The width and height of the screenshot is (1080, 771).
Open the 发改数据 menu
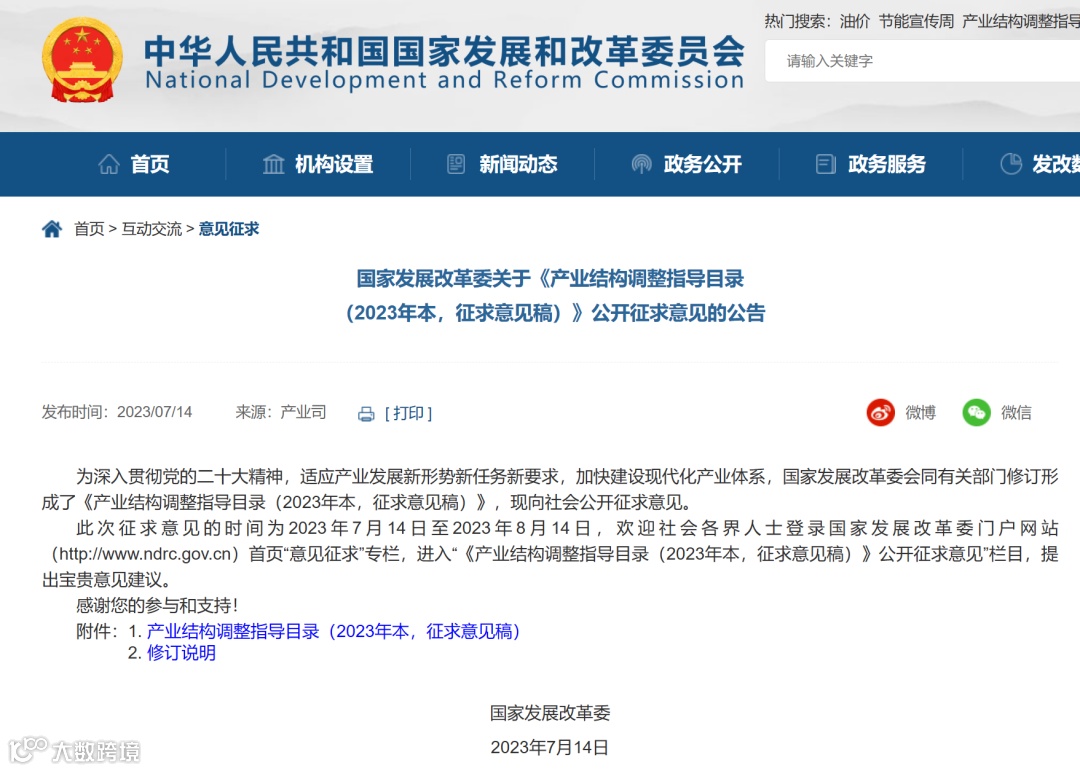[x=1056, y=164]
